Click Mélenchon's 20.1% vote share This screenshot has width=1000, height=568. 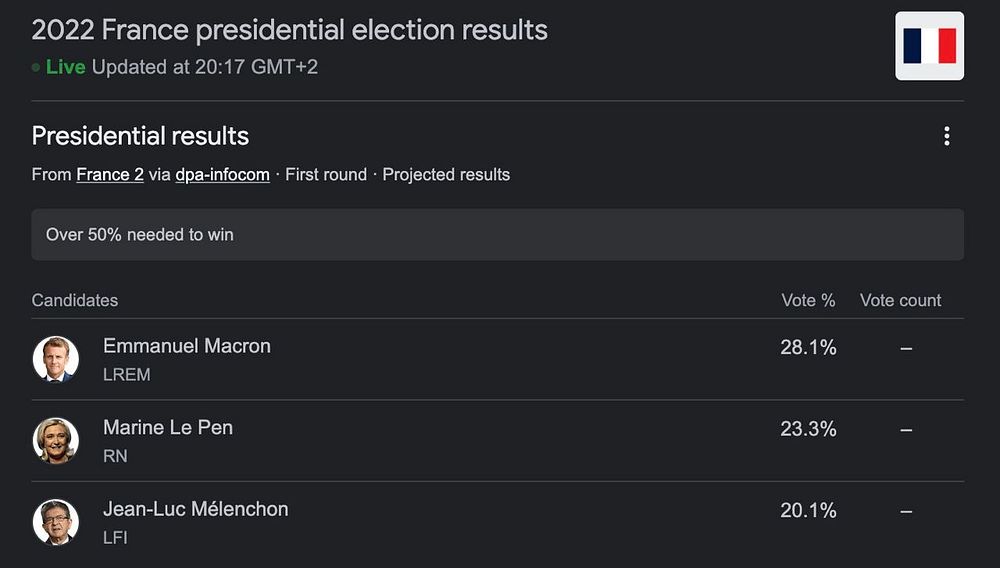[808, 511]
